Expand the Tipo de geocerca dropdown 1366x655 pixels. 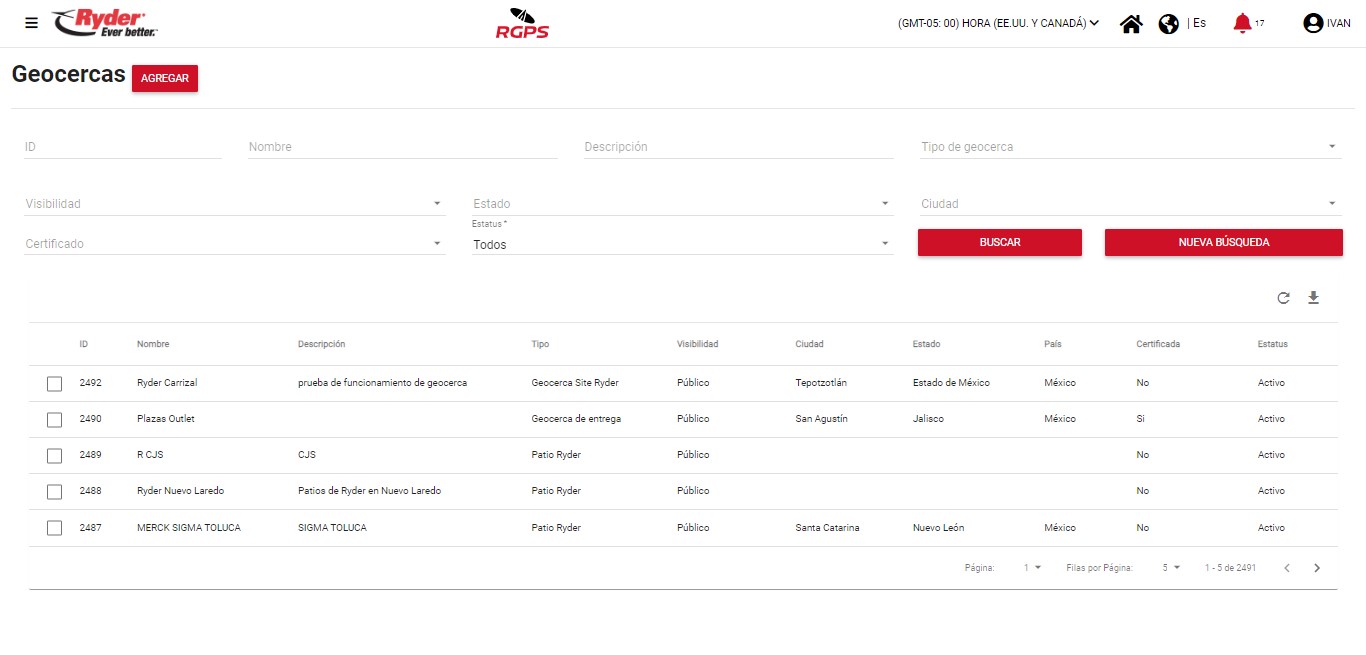[x=1128, y=147]
